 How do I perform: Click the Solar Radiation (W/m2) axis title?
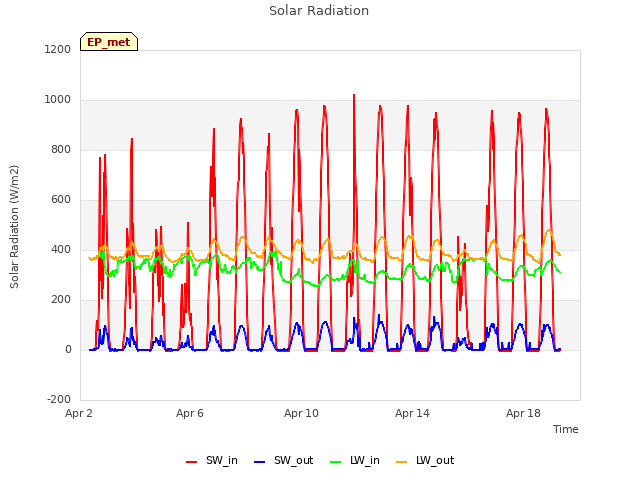(x=14, y=227)
